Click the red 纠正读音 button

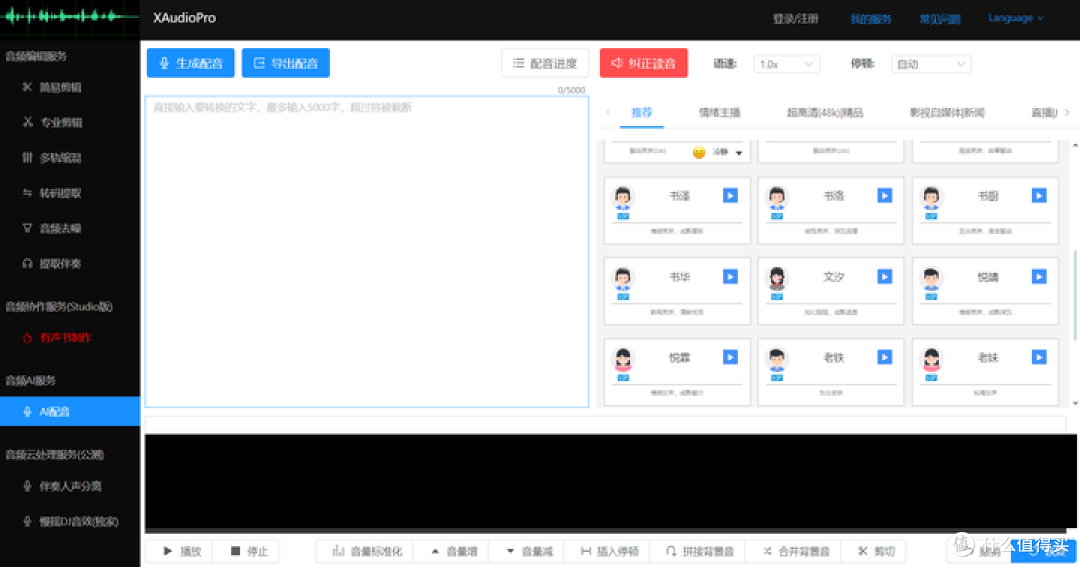643,63
